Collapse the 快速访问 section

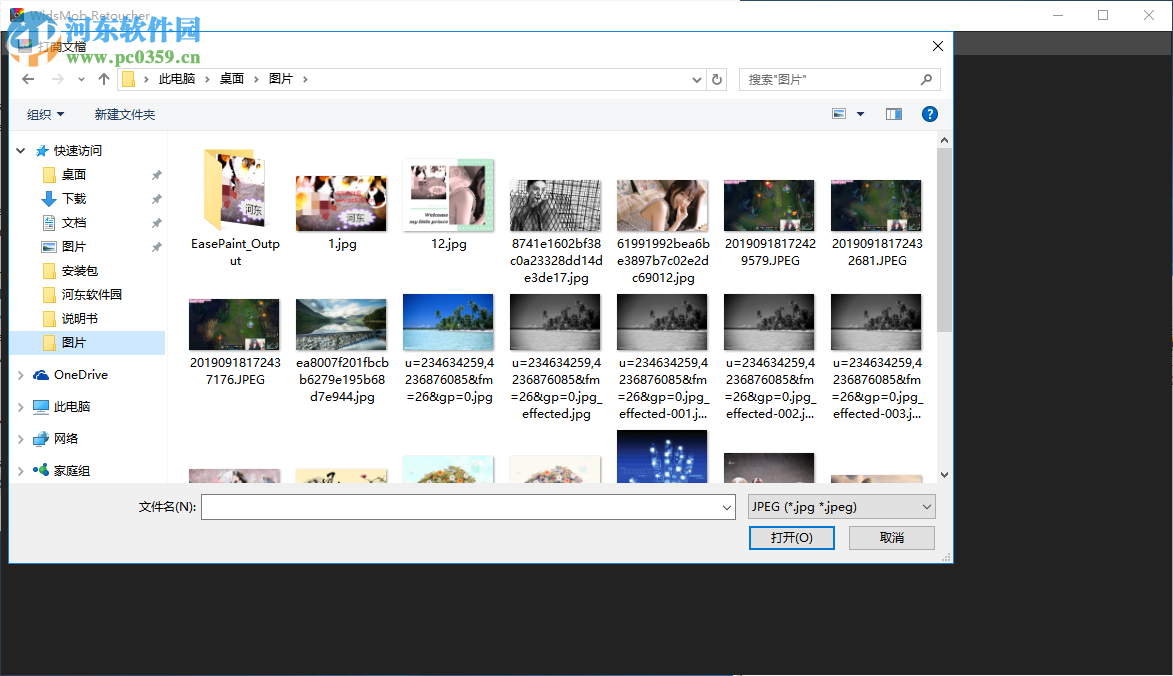20,150
